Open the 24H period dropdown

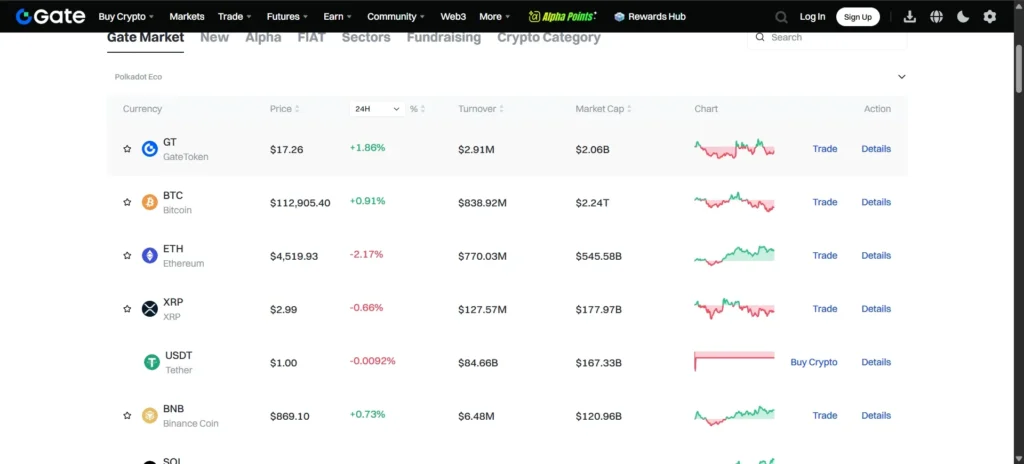click(x=377, y=109)
